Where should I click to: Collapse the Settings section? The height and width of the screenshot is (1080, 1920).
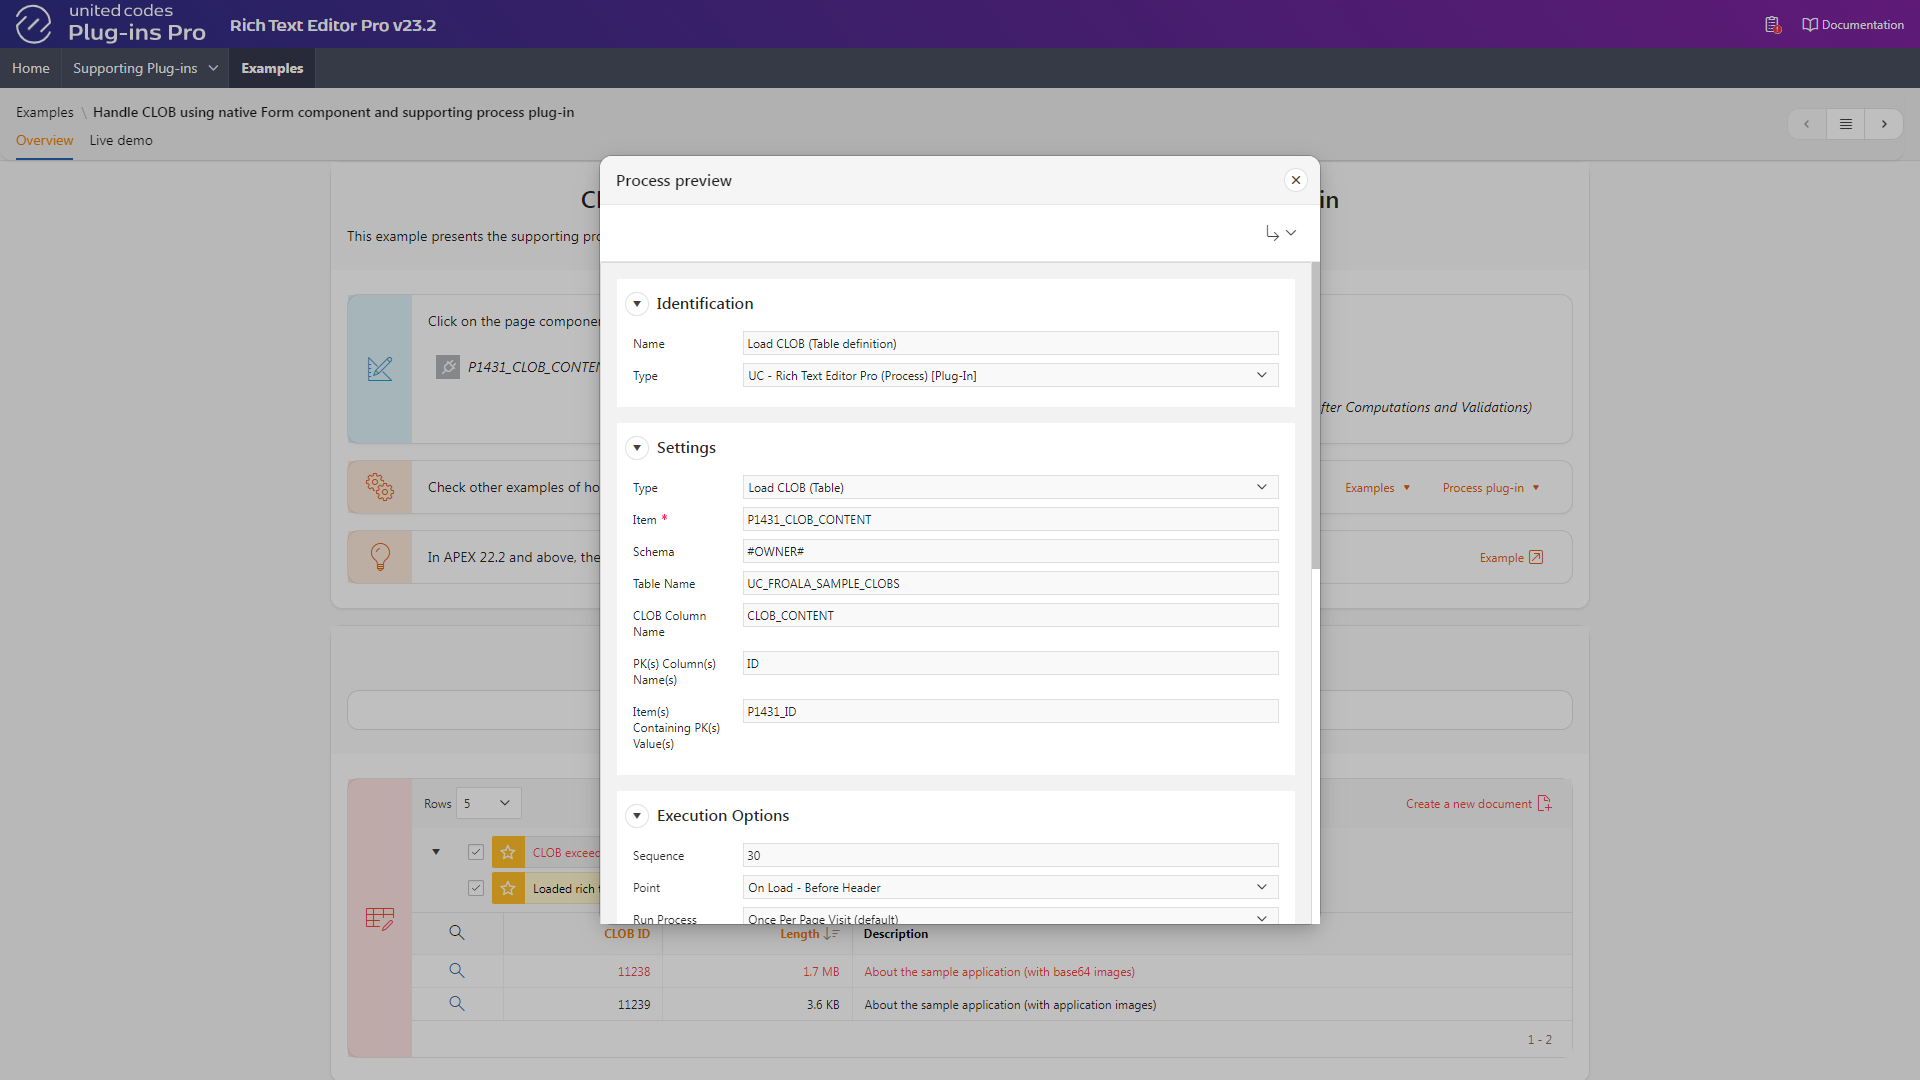pyautogui.click(x=637, y=448)
